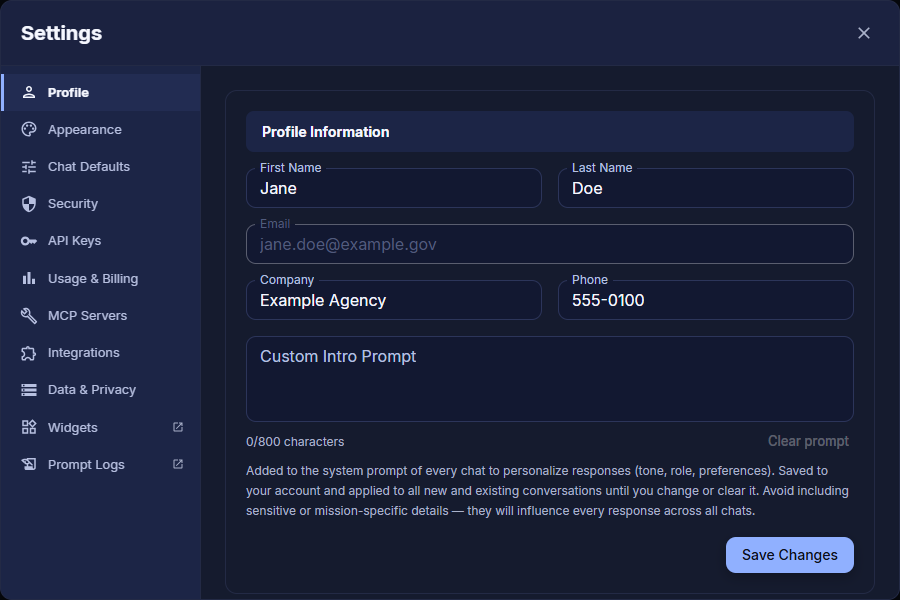Image resolution: width=900 pixels, height=600 pixels.
Task: Click external link icon next to Widgets
Action: pyautogui.click(x=178, y=427)
